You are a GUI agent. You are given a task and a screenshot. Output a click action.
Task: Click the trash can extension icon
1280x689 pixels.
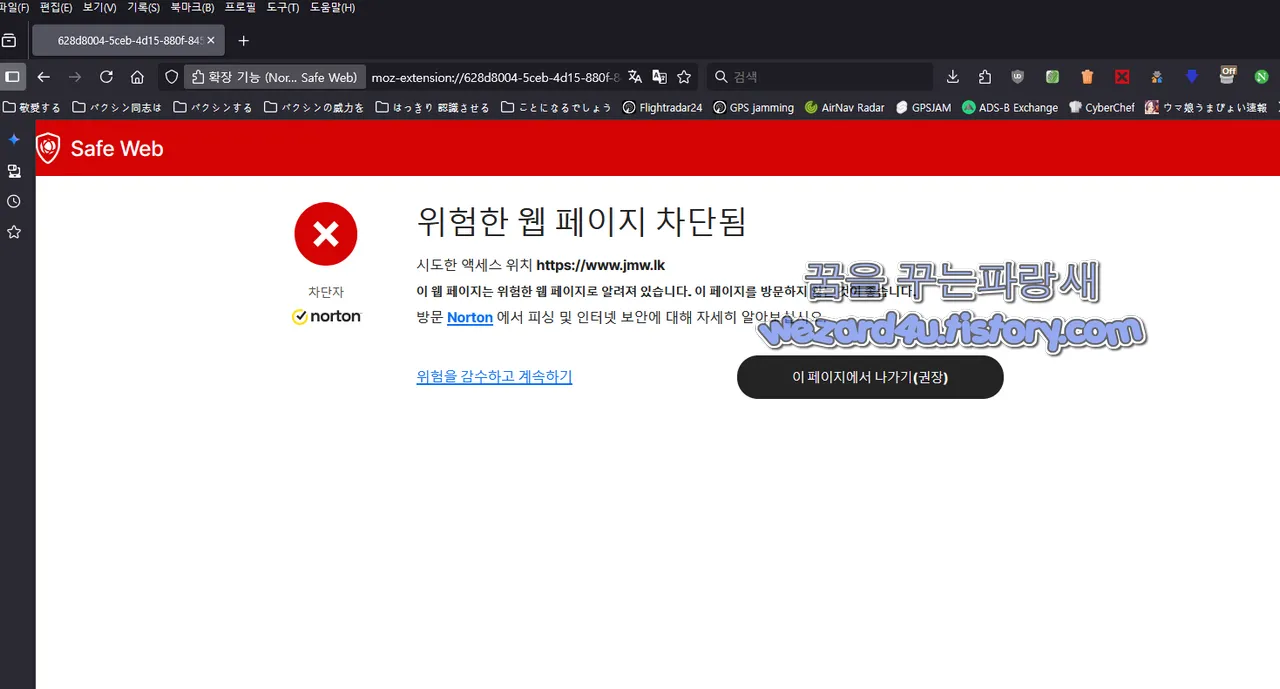1087,76
